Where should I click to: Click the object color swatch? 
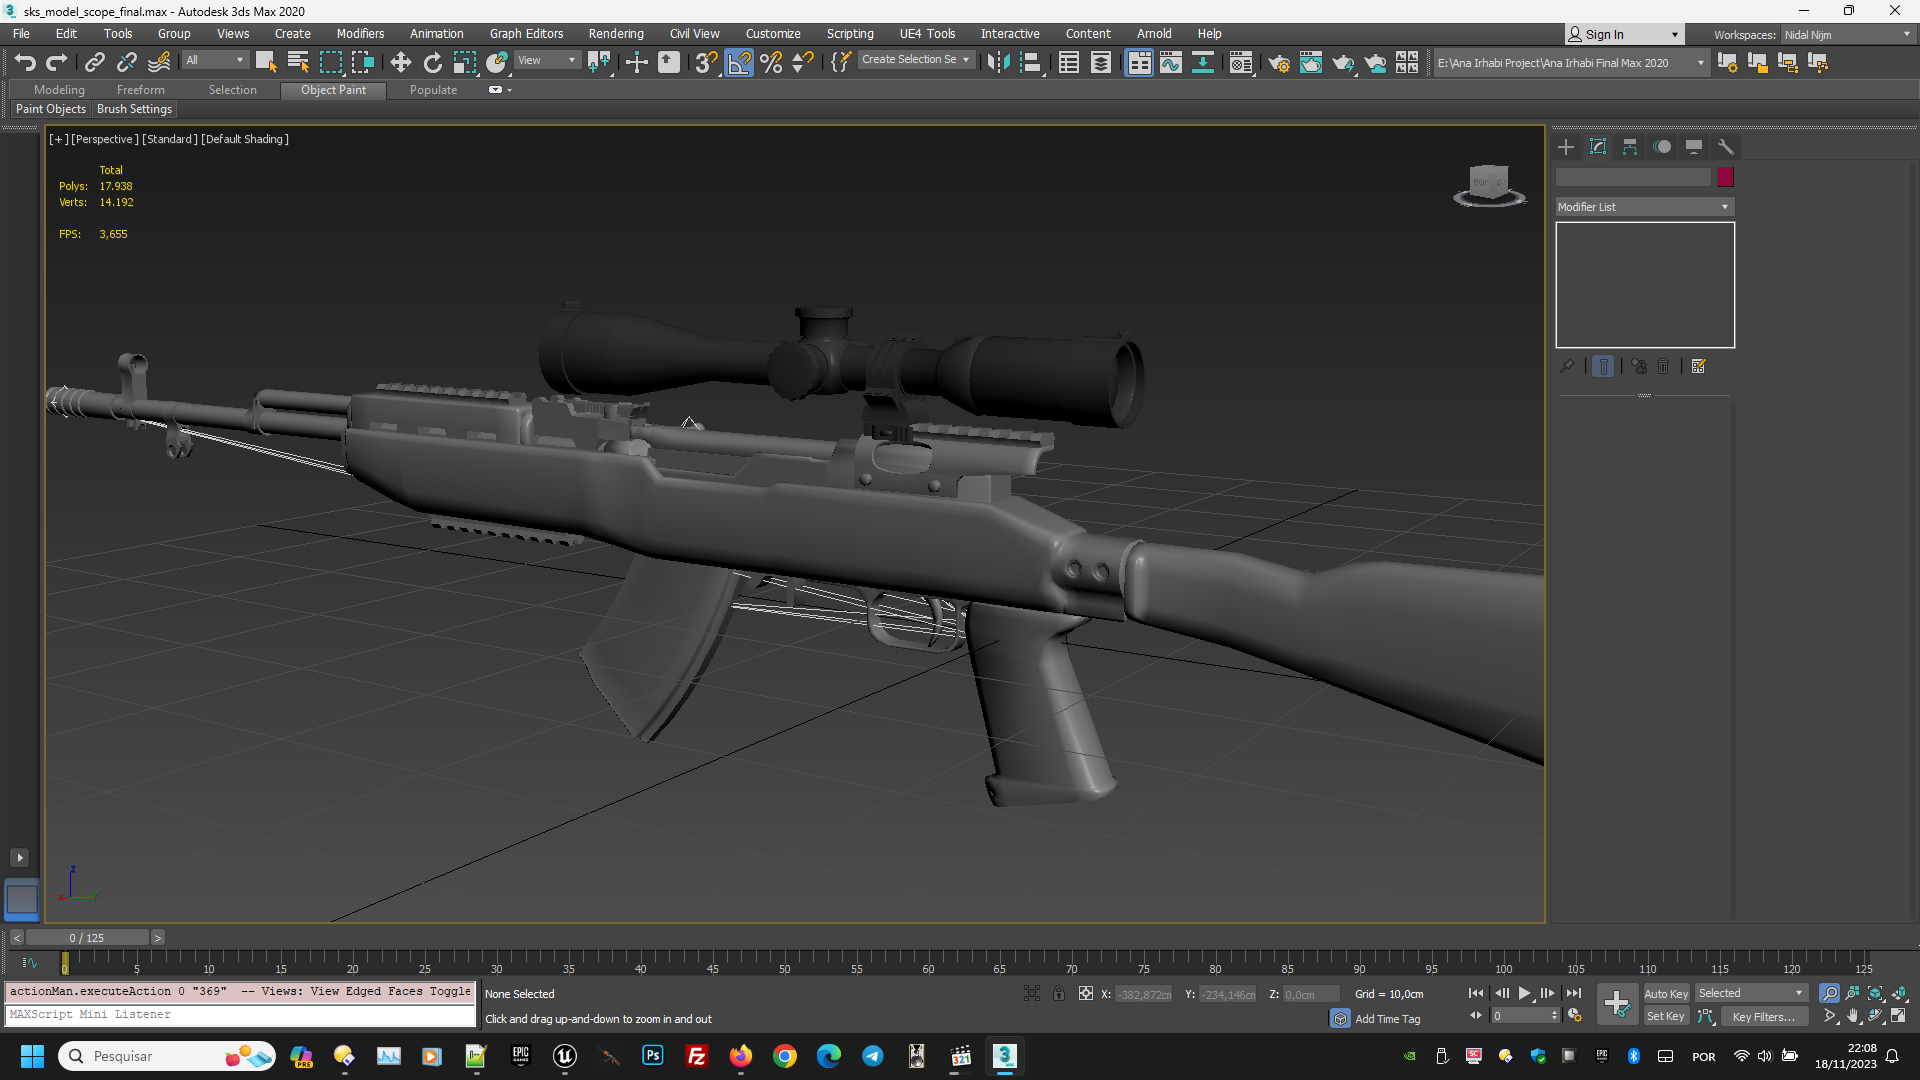pos(1726,177)
